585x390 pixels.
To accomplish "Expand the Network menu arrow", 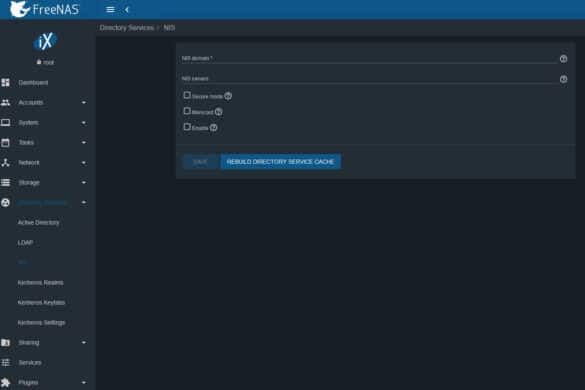I will point(84,163).
